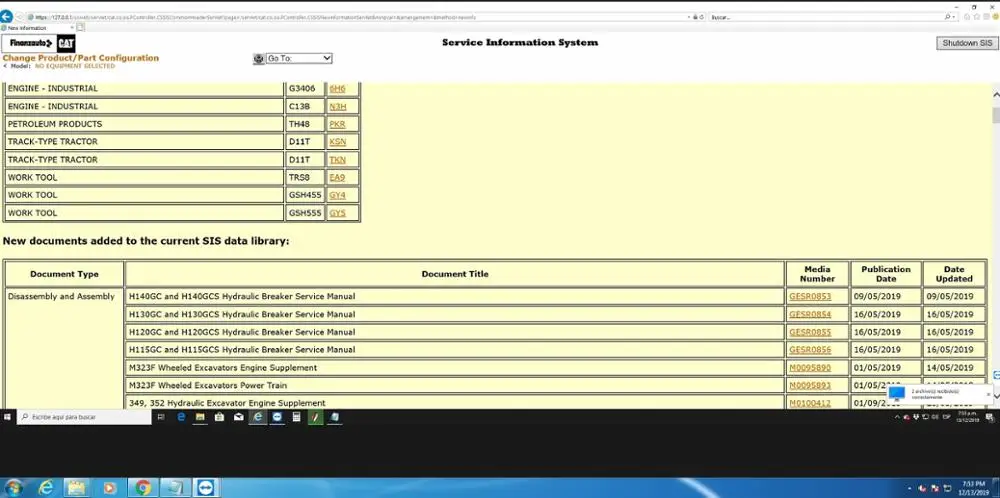The image size is (1000, 498).
Task: Show hidden tray icons on inner taskbar
Action: click(897, 417)
